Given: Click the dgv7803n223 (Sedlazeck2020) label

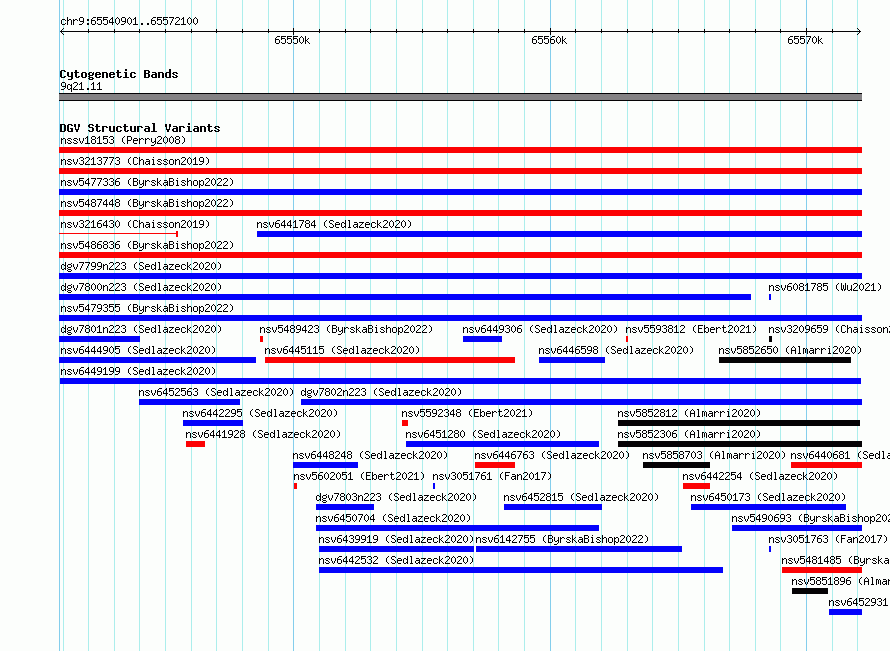Looking at the screenshot, I should tap(396, 497).
